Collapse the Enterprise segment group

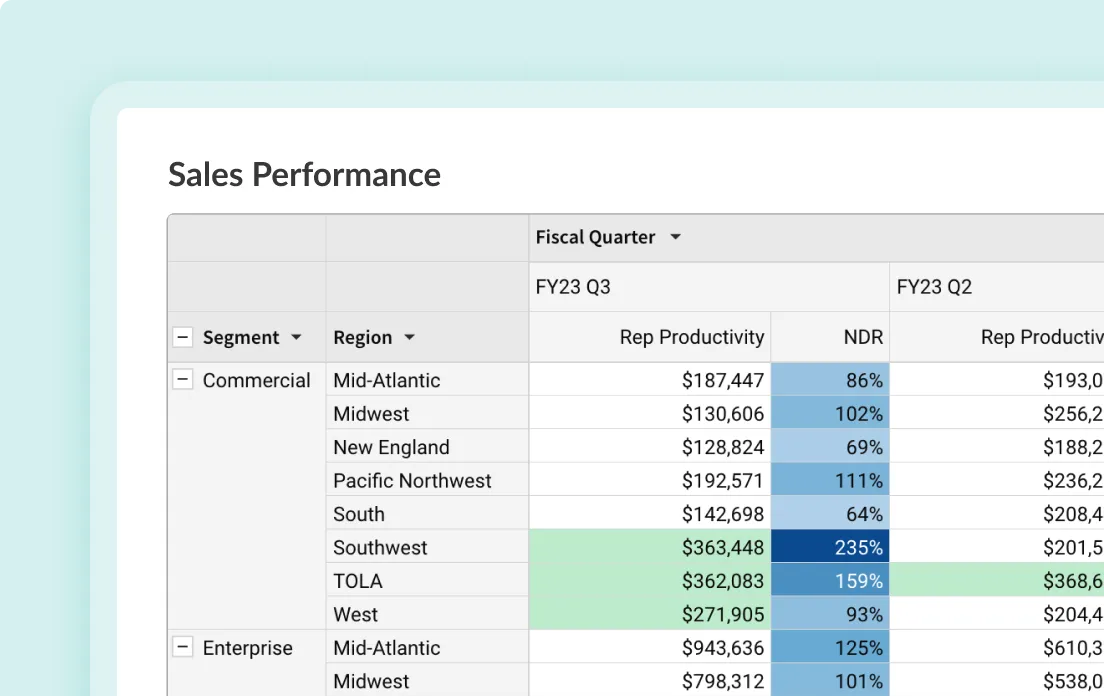coord(183,647)
